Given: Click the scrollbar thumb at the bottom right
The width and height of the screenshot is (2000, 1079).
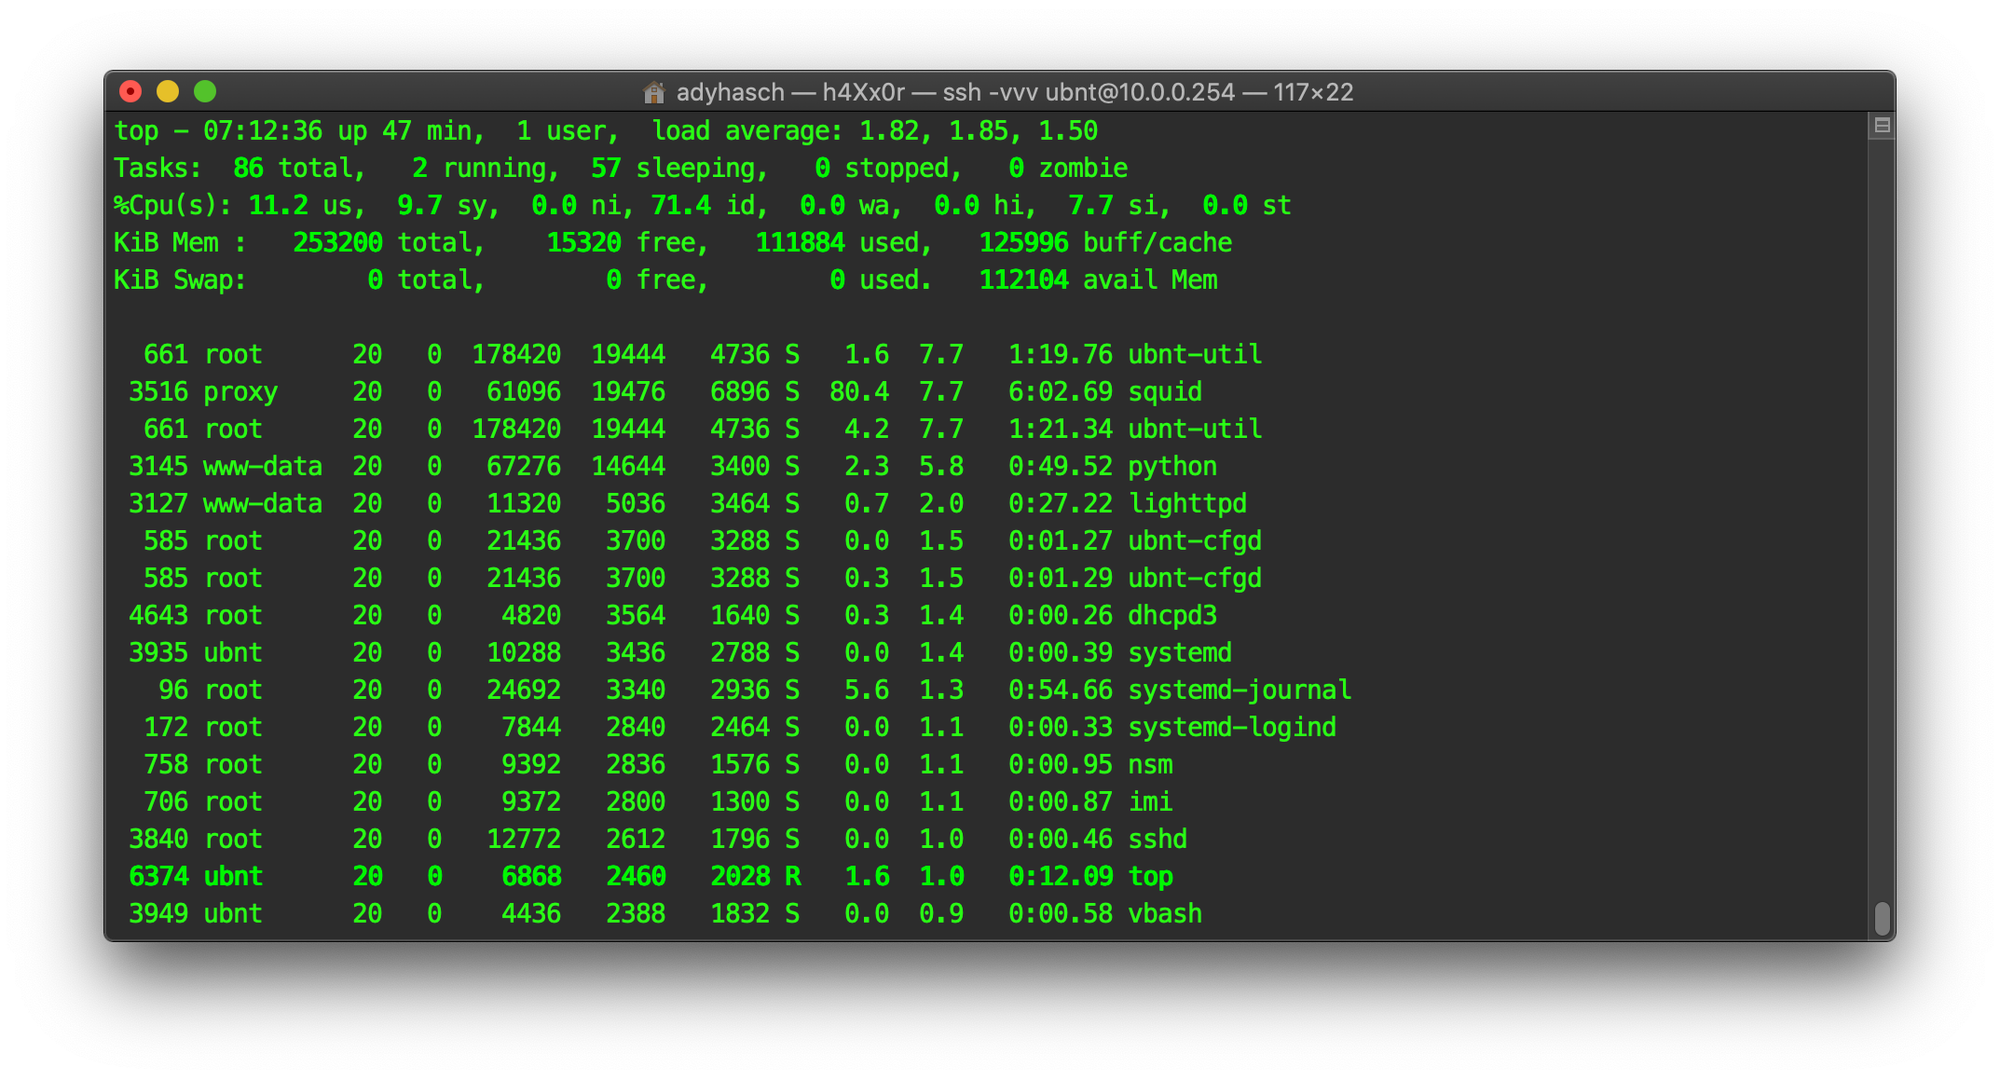Looking at the screenshot, I should (x=1881, y=919).
